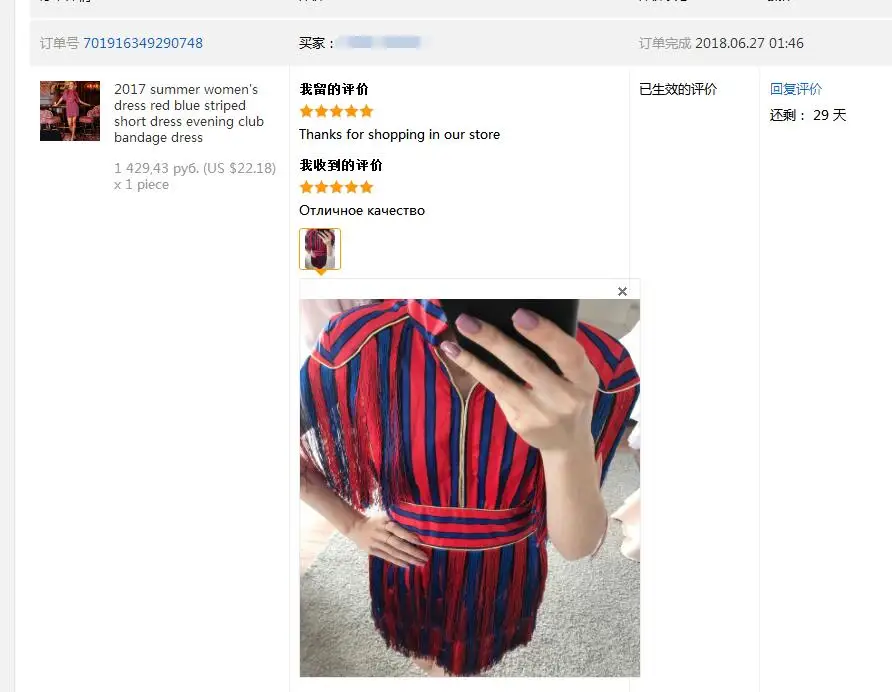Click the 订单完成 2018.06.27 01:46 timestamp
This screenshot has width=892, height=692.
pos(721,43)
